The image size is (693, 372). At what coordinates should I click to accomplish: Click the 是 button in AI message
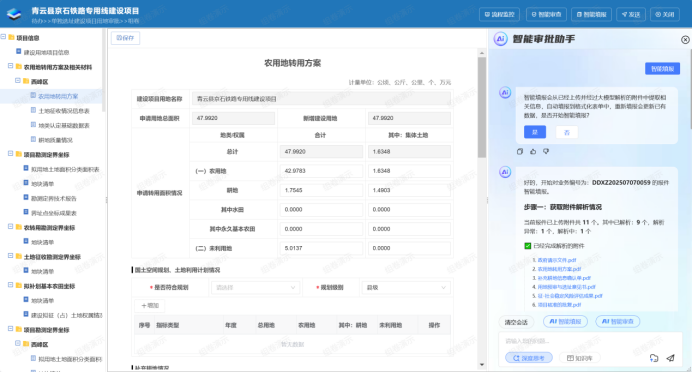click(x=535, y=132)
